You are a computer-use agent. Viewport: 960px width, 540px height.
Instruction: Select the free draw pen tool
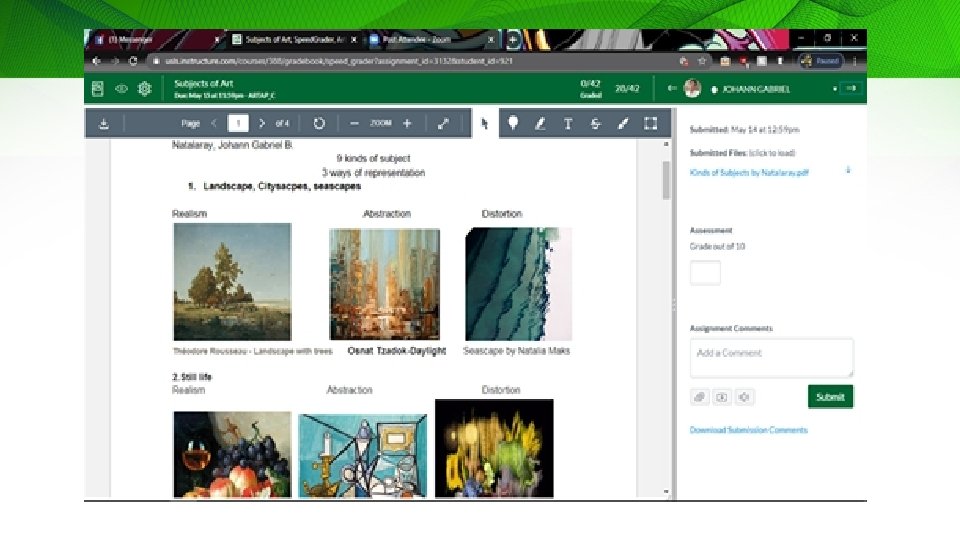pyautogui.click(x=623, y=124)
